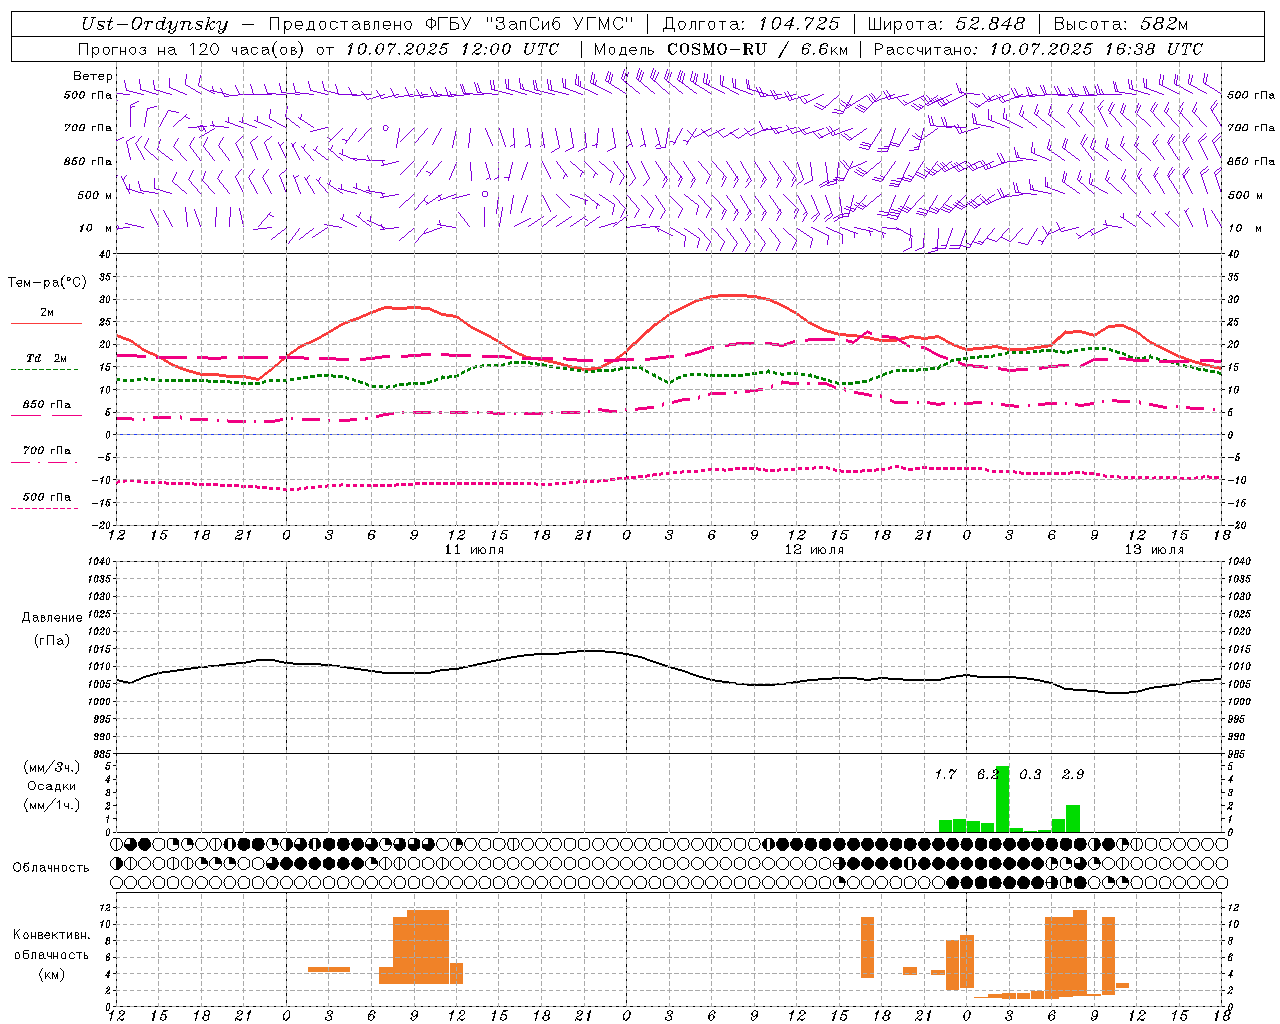The image size is (1280, 1024).
Task: Click the "Давление" pressure label
Action: (52, 618)
